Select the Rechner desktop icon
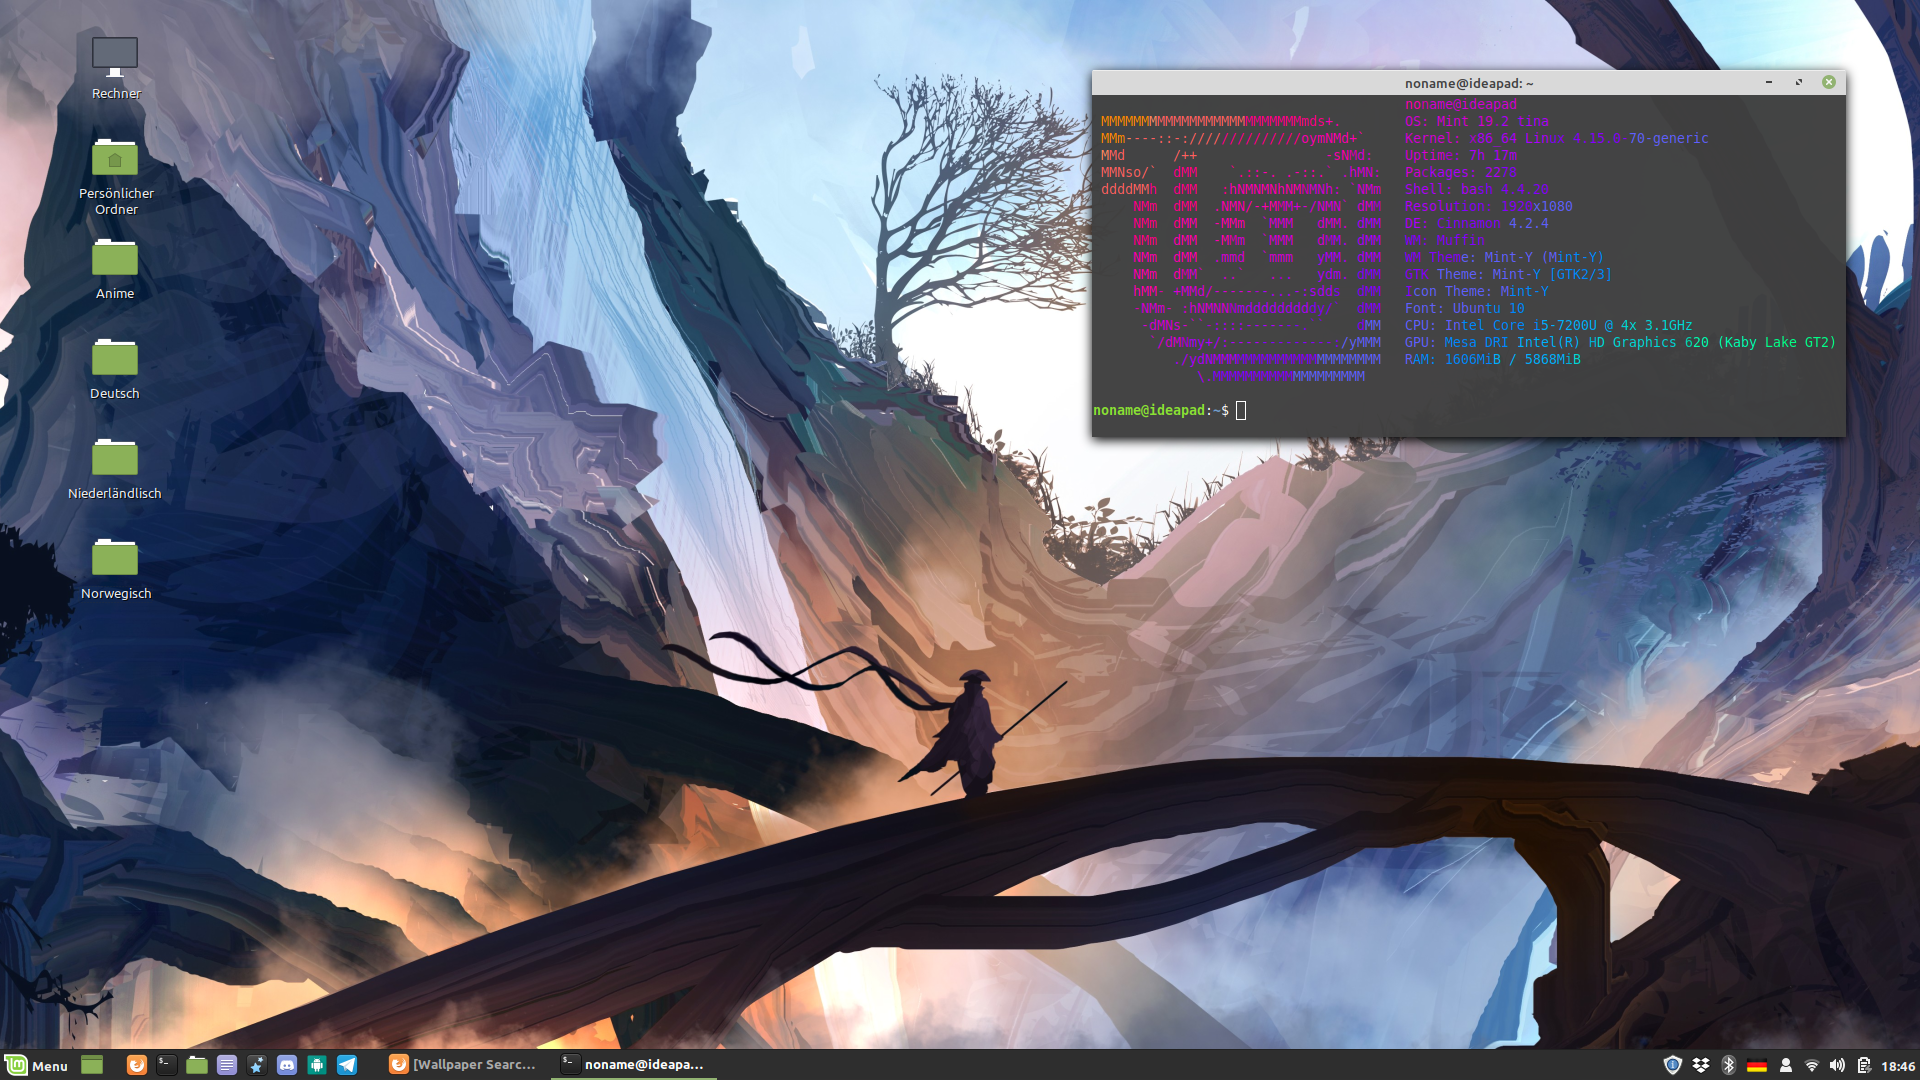Image resolution: width=1920 pixels, height=1080 pixels. tap(116, 68)
